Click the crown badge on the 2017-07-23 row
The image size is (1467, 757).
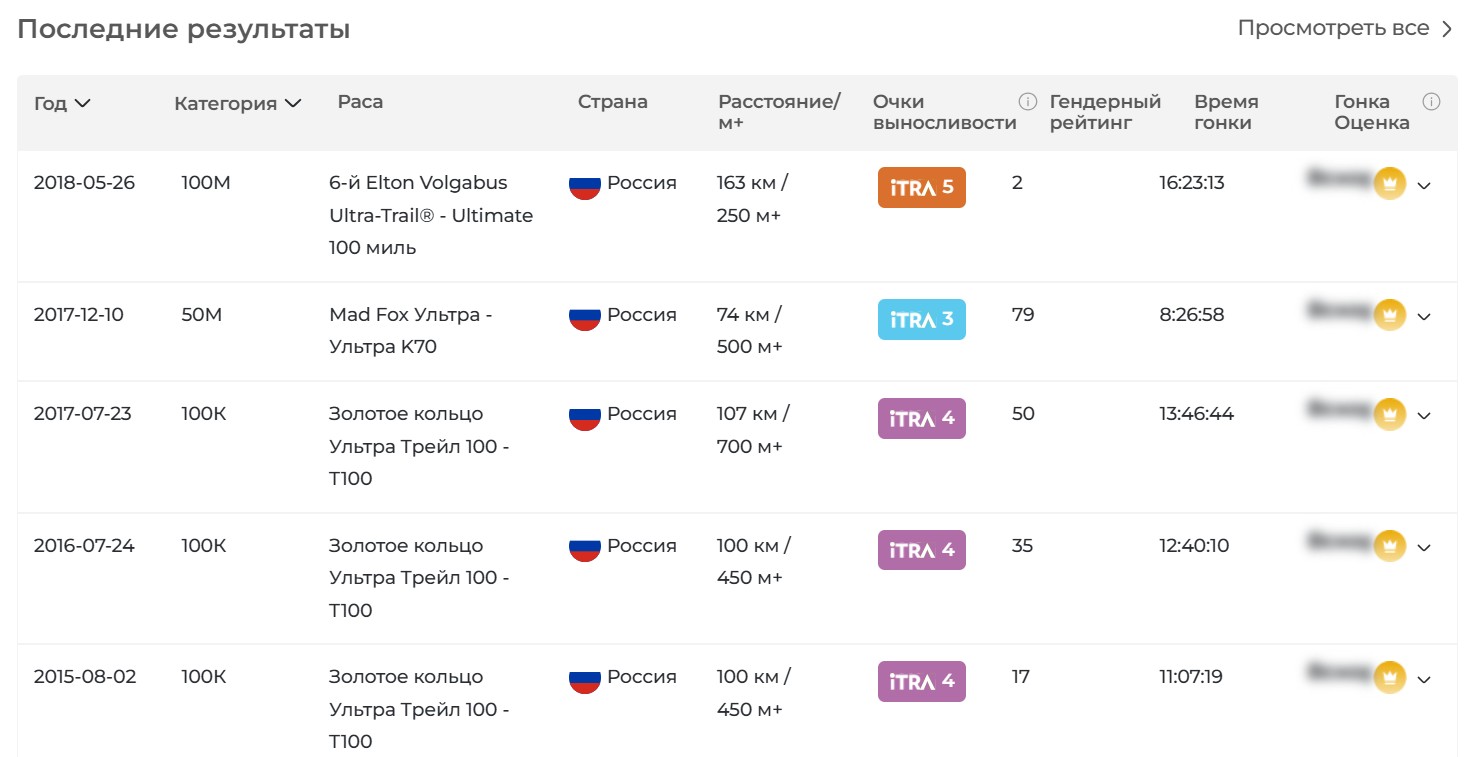click(x=1390, y=414)
